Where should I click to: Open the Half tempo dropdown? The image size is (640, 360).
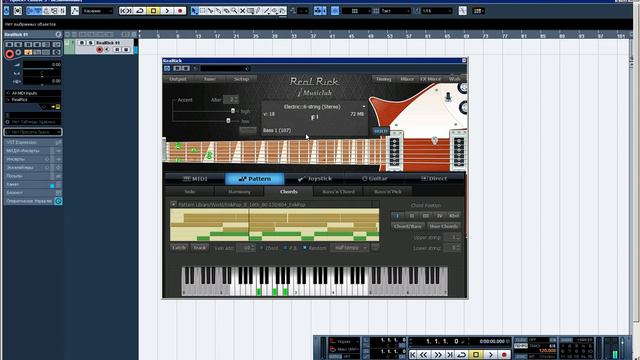pos(349,248)
